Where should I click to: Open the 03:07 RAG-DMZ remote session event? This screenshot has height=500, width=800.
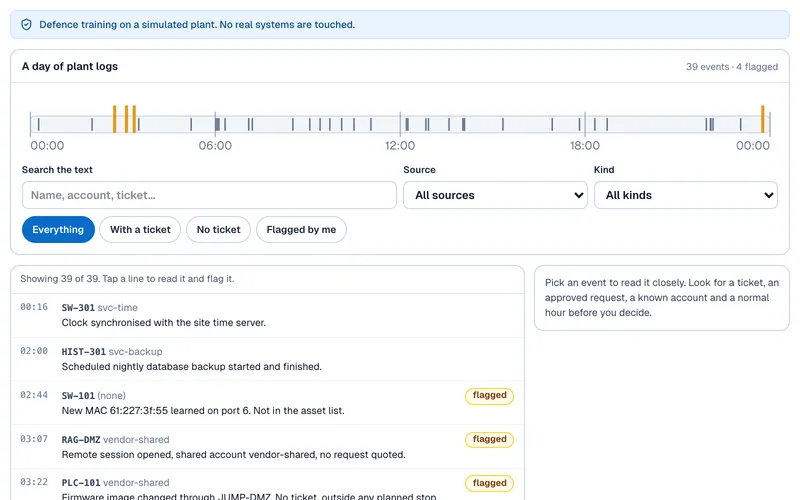[x=267, y=447]
